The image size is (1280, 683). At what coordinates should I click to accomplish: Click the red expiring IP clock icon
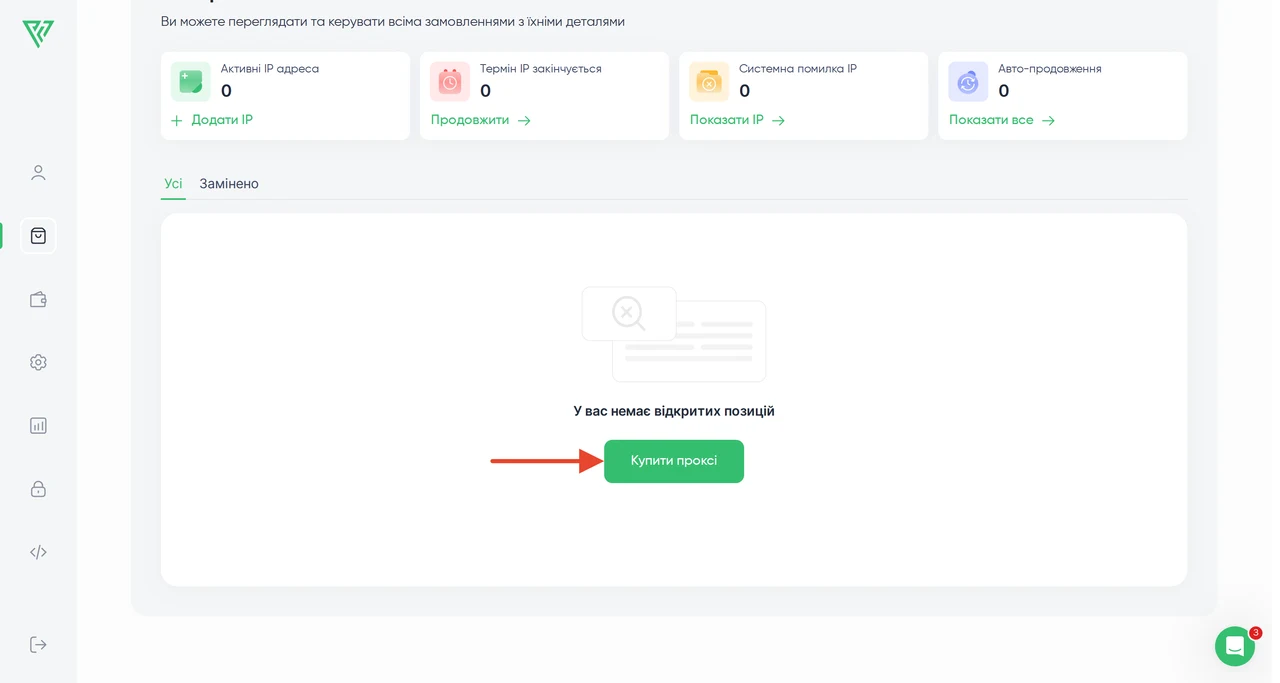point(450,82)
